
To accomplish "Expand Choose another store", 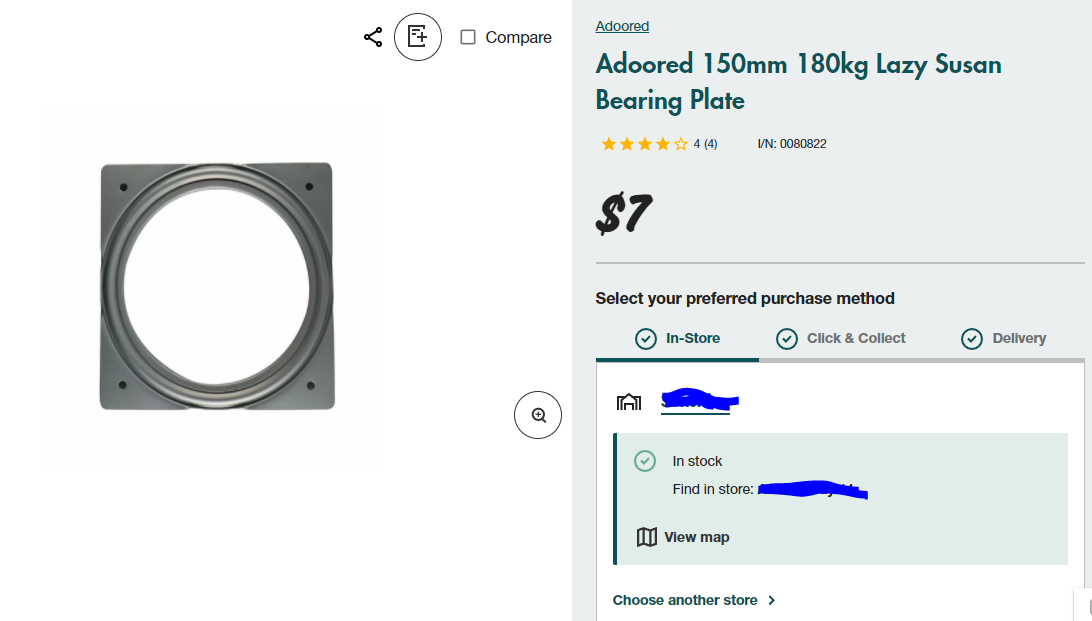I will pos(686,600).
